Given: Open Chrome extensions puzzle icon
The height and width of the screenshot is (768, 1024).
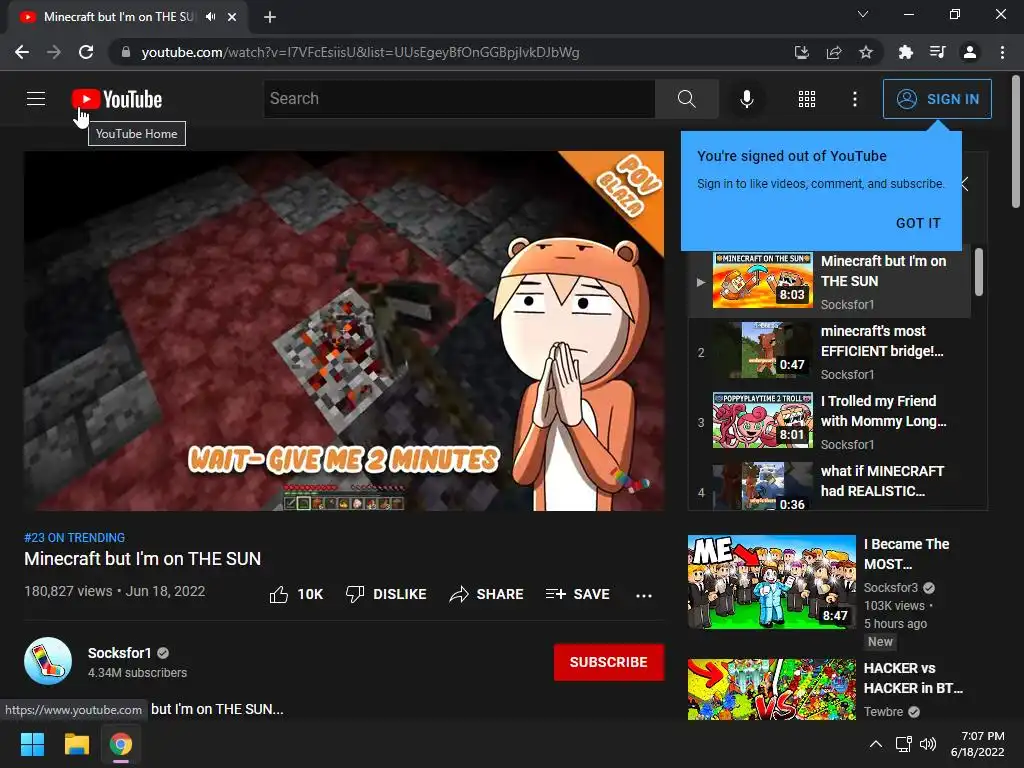Looking at the screenshot, I should pos(905,52).
